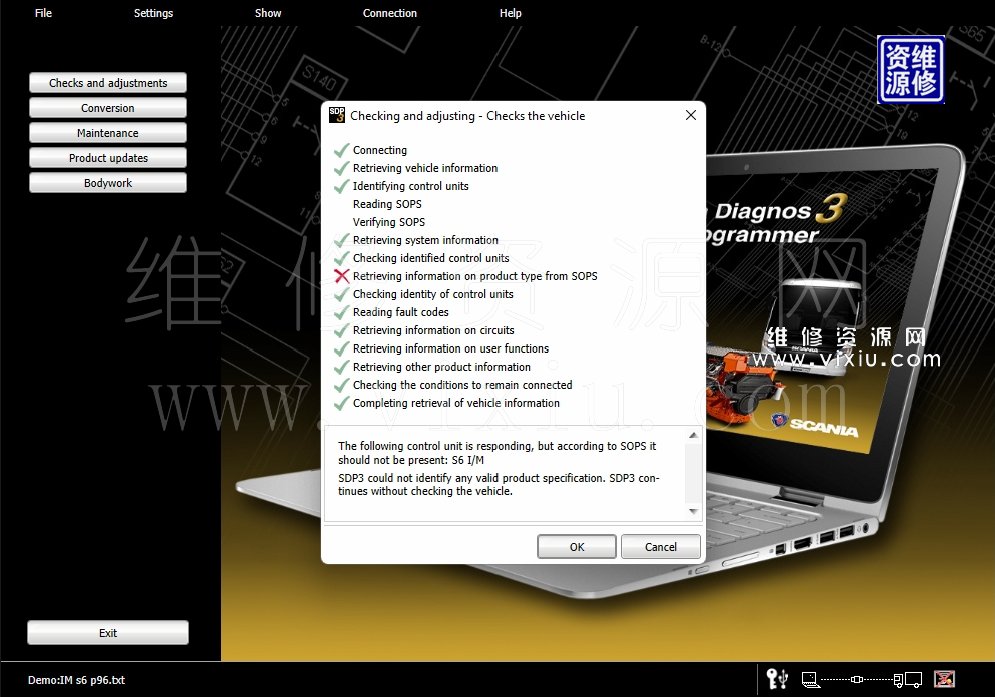Click the Exit button
The height and width of the screenshot is (697, 995).
coord(108,633)
